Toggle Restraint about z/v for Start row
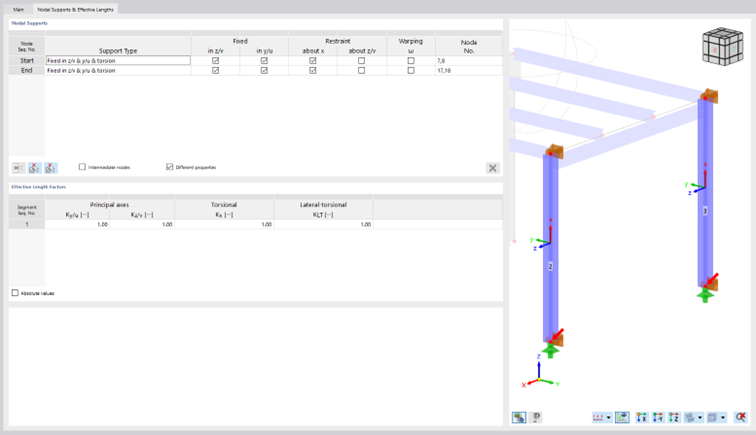Screen dimensions: 756x435 coord(362,61)
